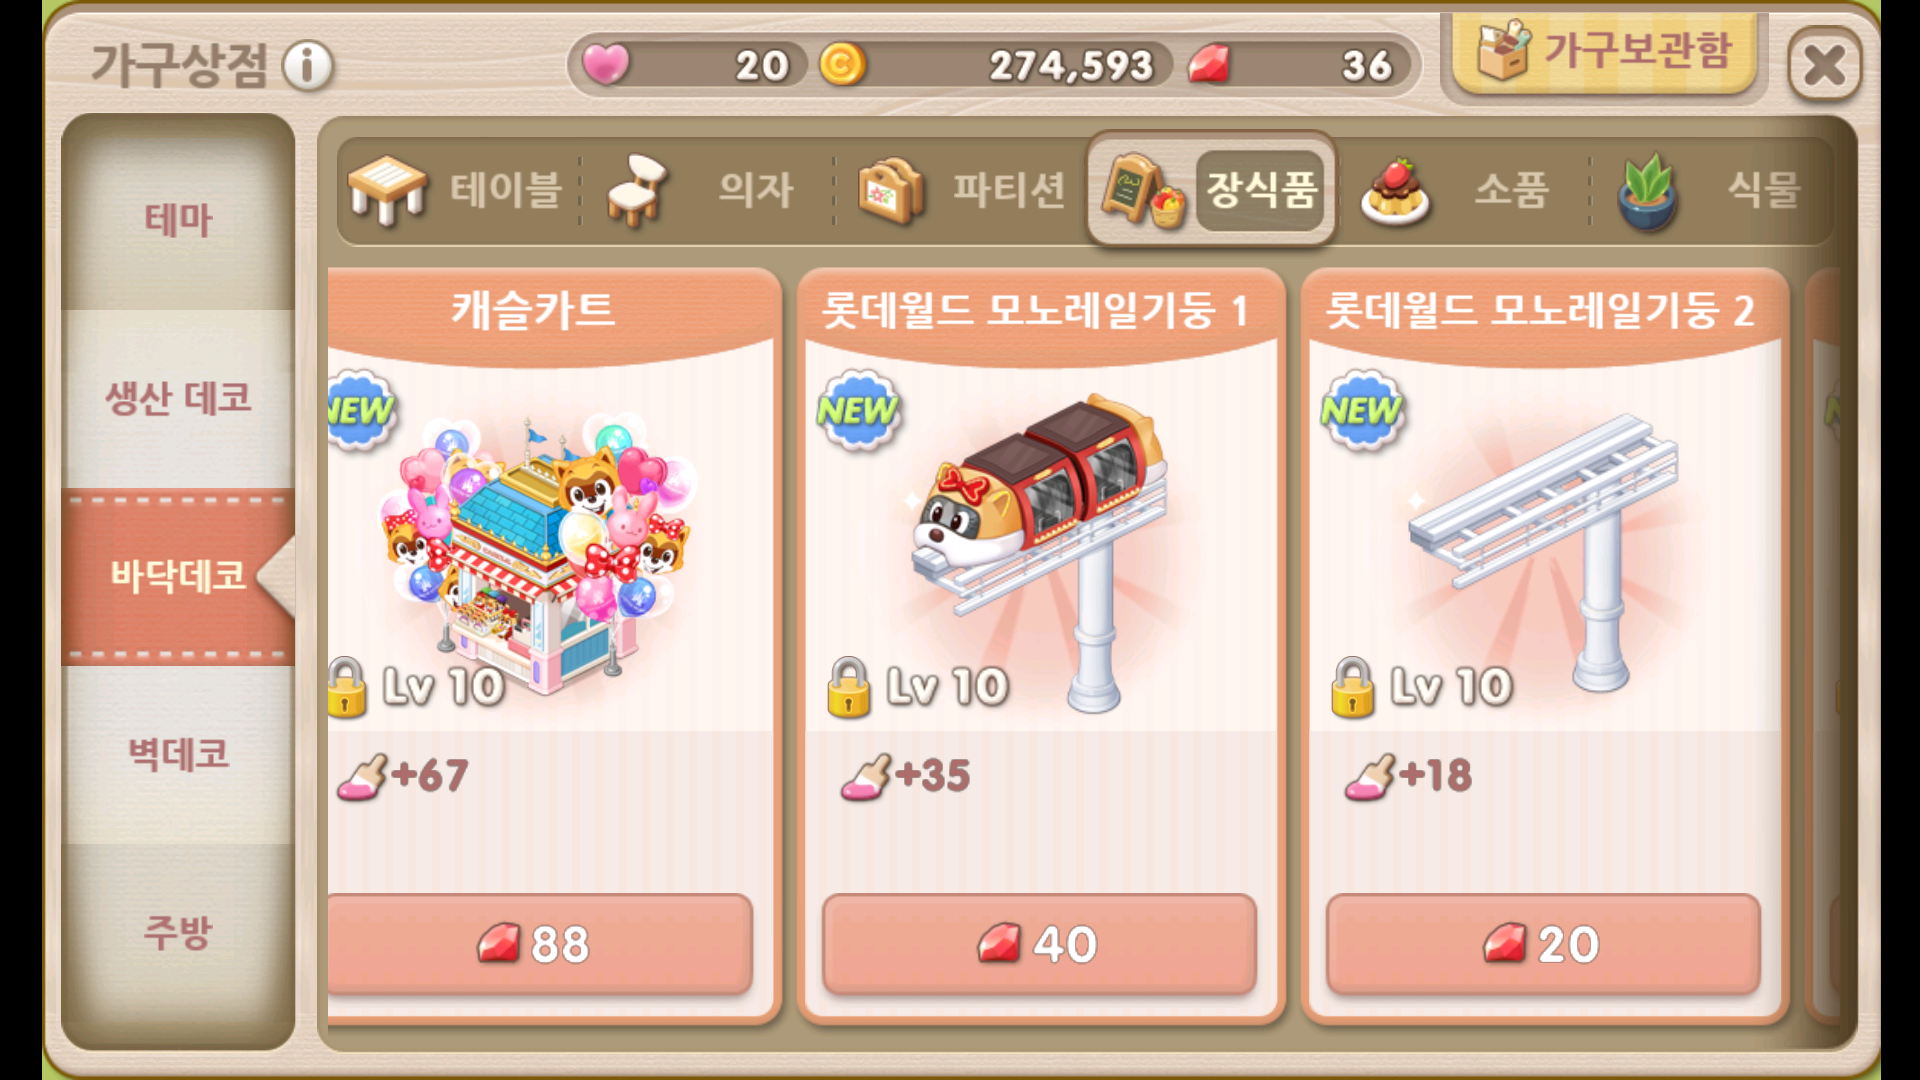Select the 소품 pudding props tab
This screenshot has height=1080, width=1920.
pyautogui.click(x=1460, y=190)
